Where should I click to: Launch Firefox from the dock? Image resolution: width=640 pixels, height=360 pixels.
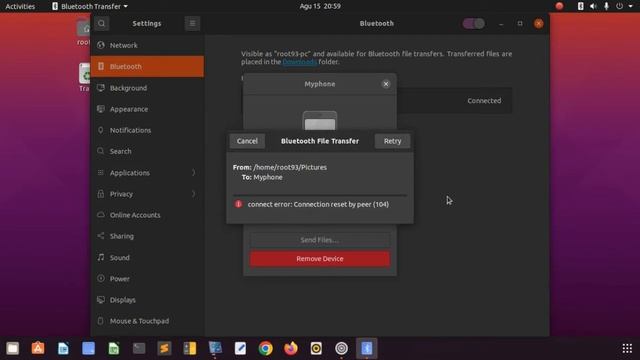(291, 348)
